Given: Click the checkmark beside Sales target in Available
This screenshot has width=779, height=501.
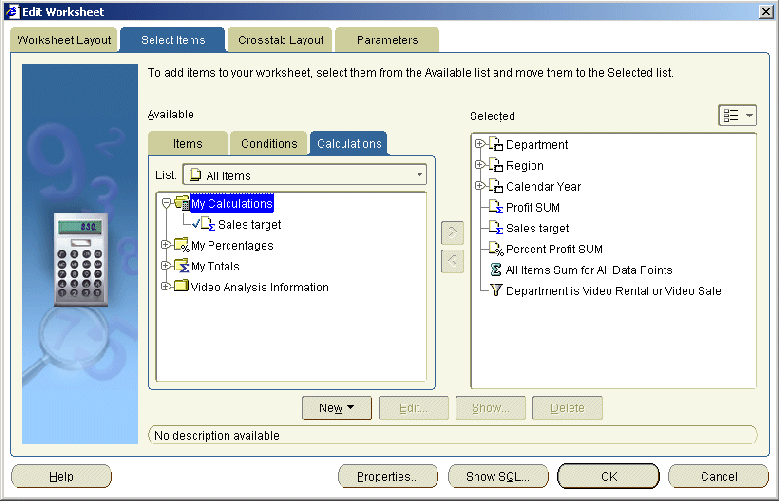Looking at the screenshot, I should (196, 224).
